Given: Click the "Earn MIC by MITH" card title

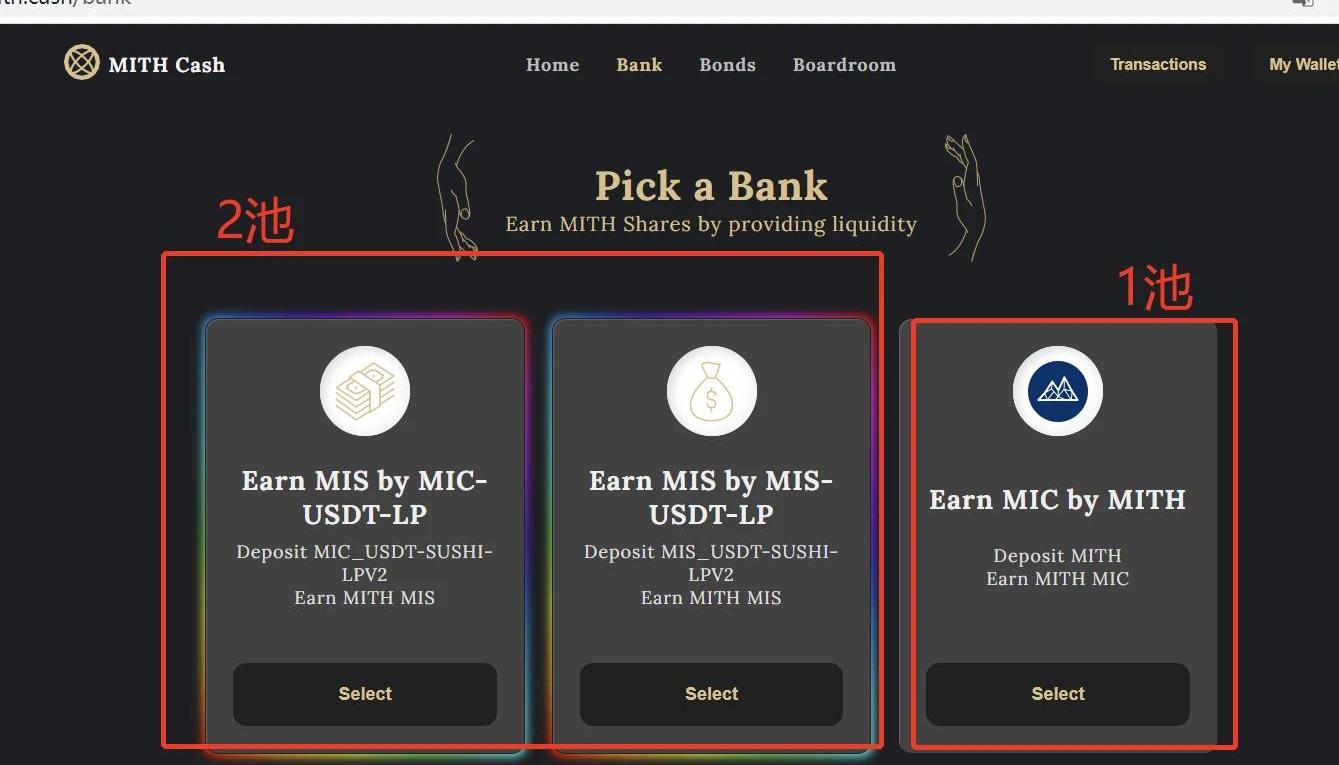Looking at the screenshot, I should [x=1057, y=500].
